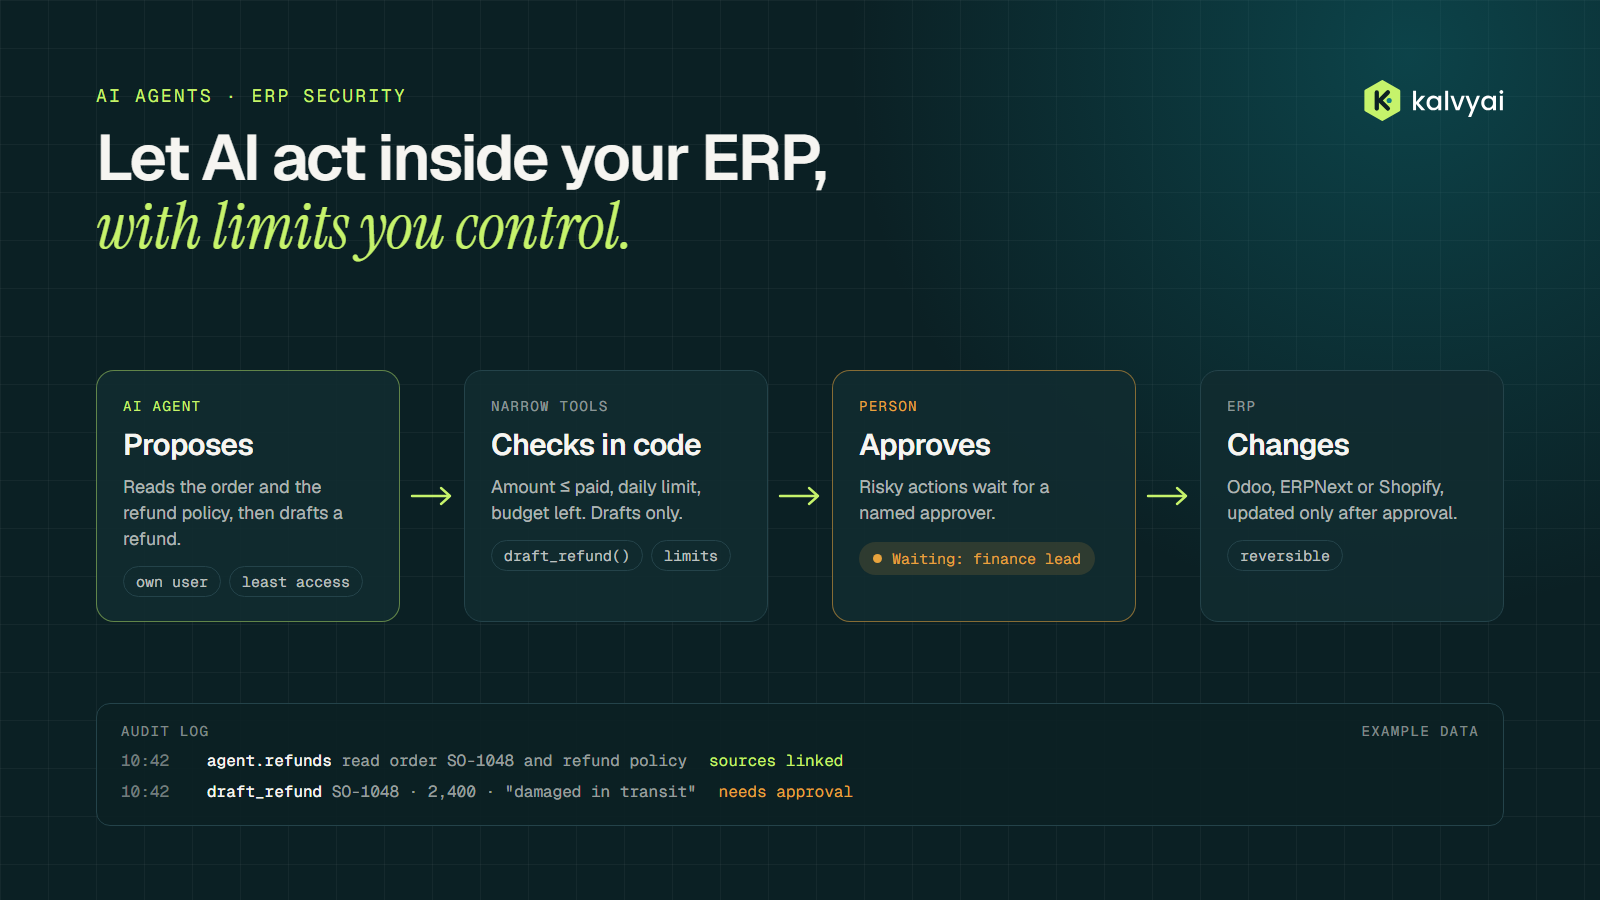Image resolution: width=1600 pixels, height=900 pixels.
Task: Click the text "Odoo, ERPNext or Shopify"
Action: [x=1335, y=487]
